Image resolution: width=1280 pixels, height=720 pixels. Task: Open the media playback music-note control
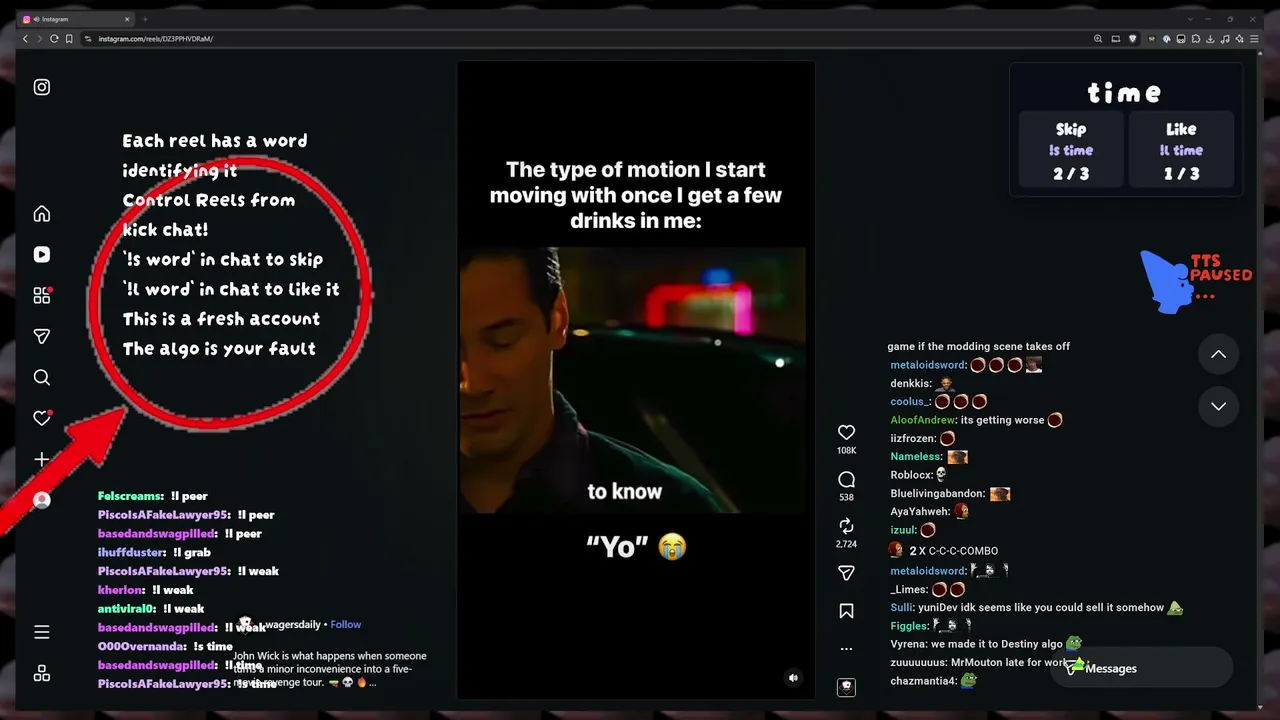[x=1225, y=39]
